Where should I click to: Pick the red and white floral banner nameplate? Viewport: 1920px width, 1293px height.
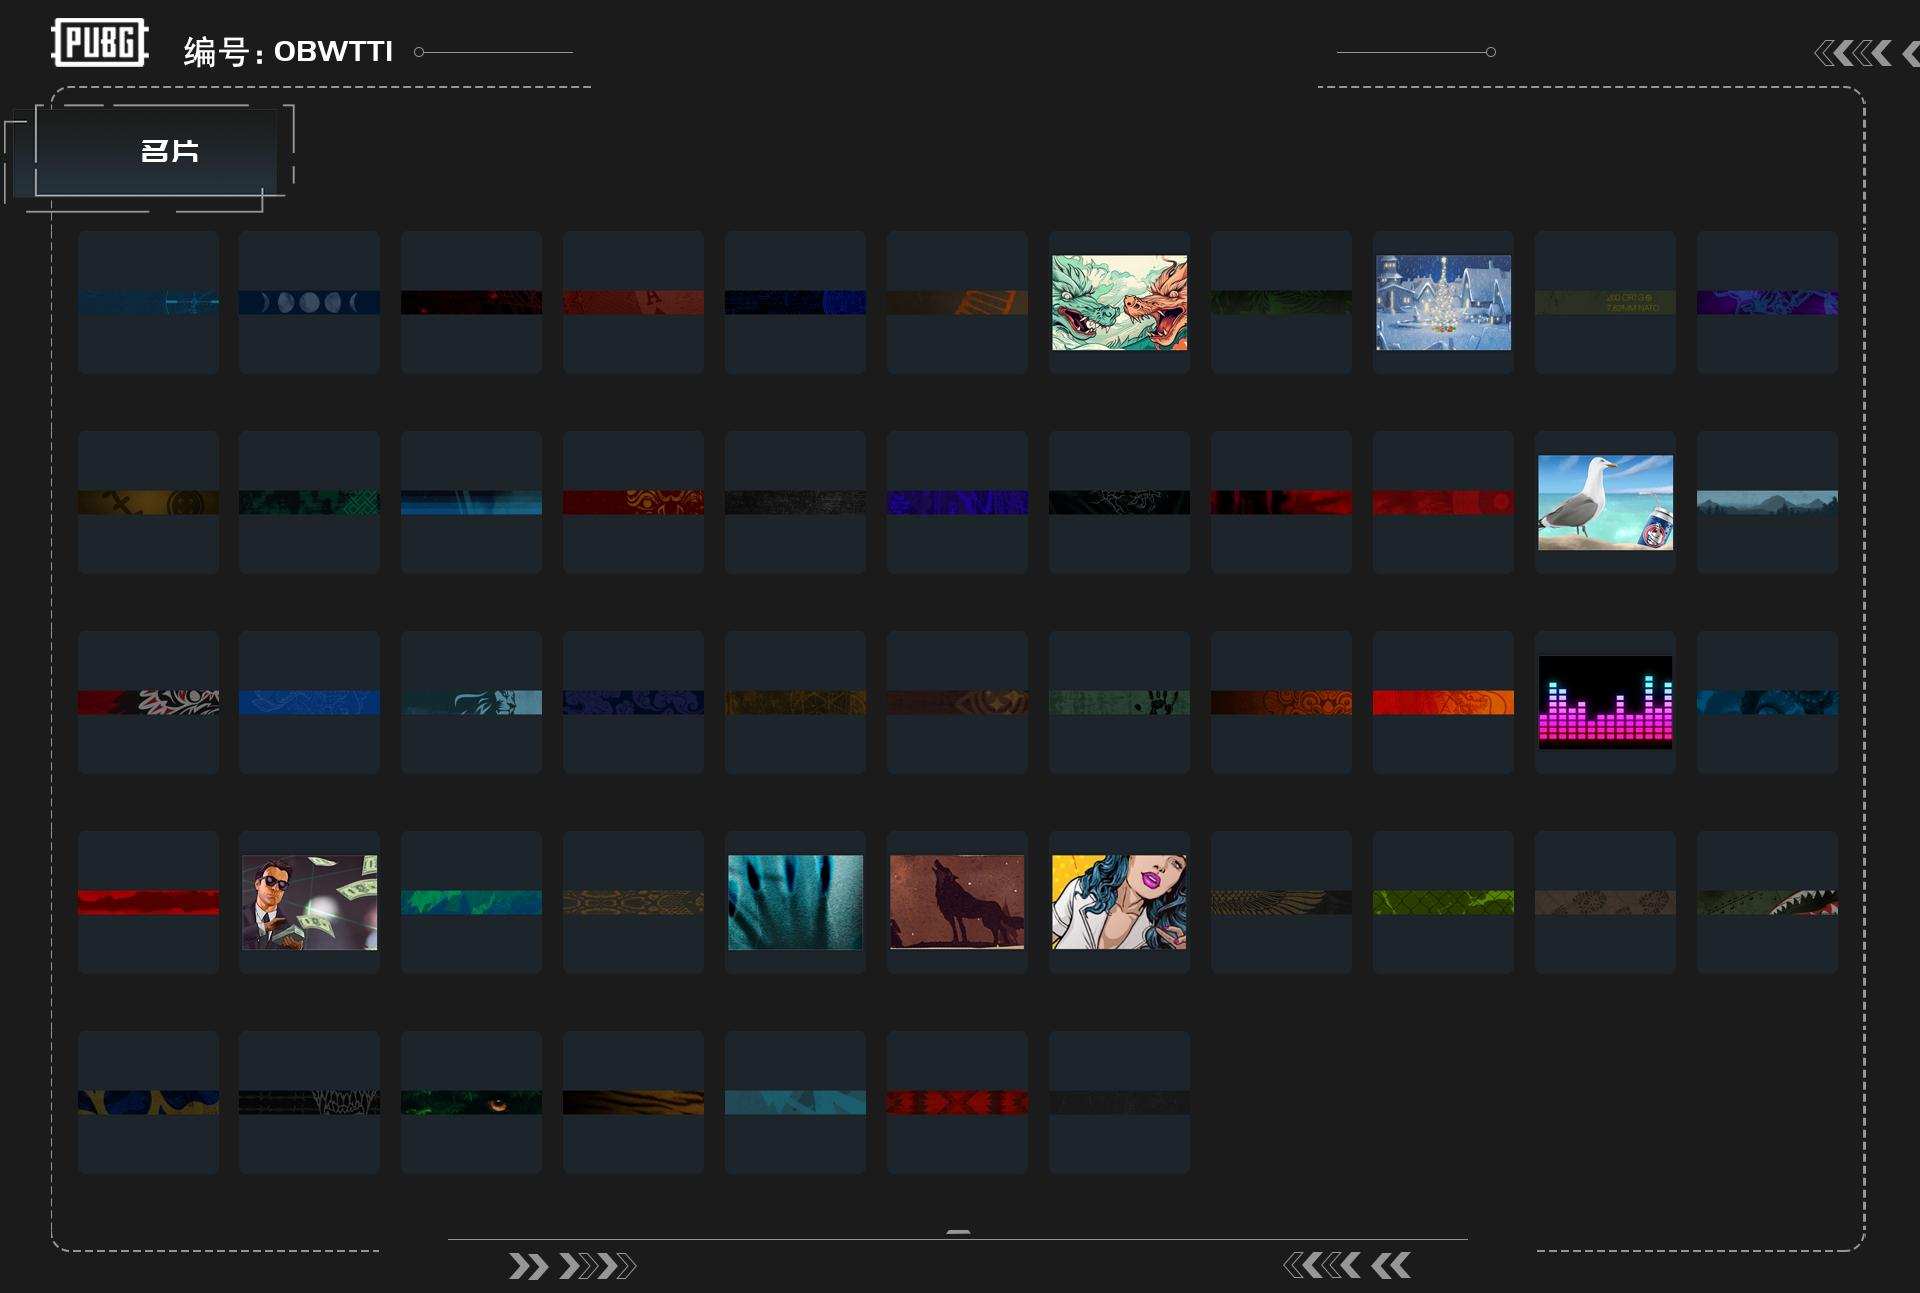pos(148,702)
